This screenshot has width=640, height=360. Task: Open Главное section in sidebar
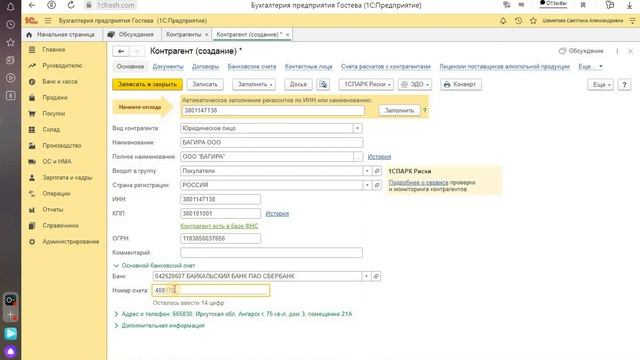[x=53, y=49]
